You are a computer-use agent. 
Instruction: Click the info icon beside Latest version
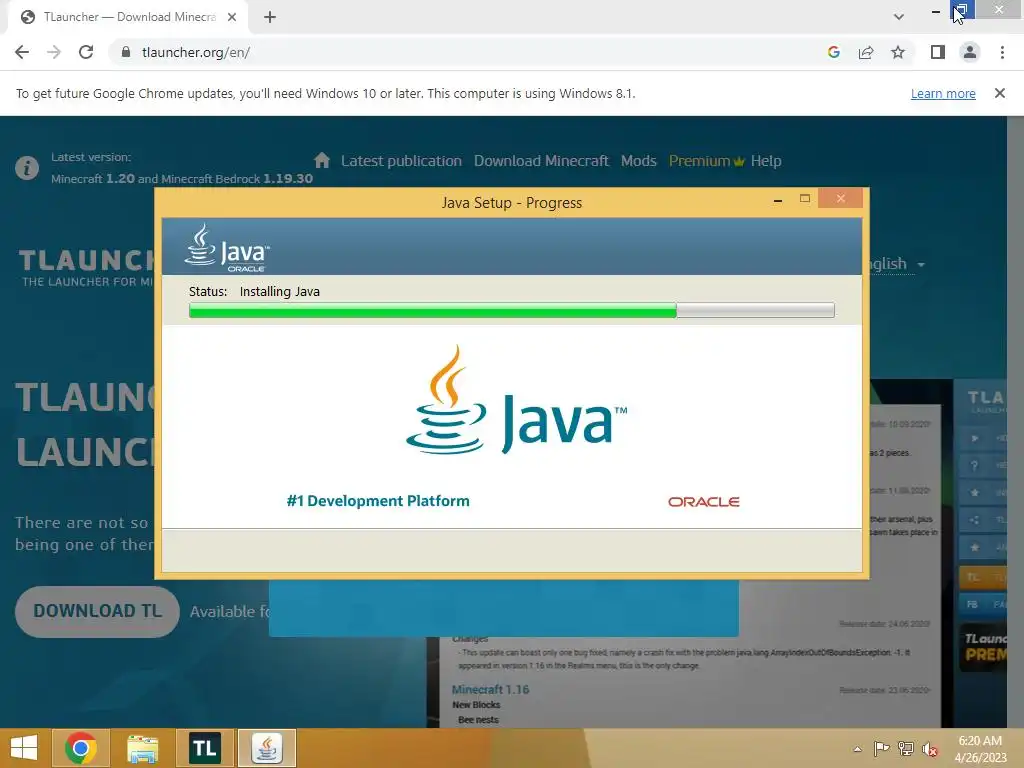point(27,168)
